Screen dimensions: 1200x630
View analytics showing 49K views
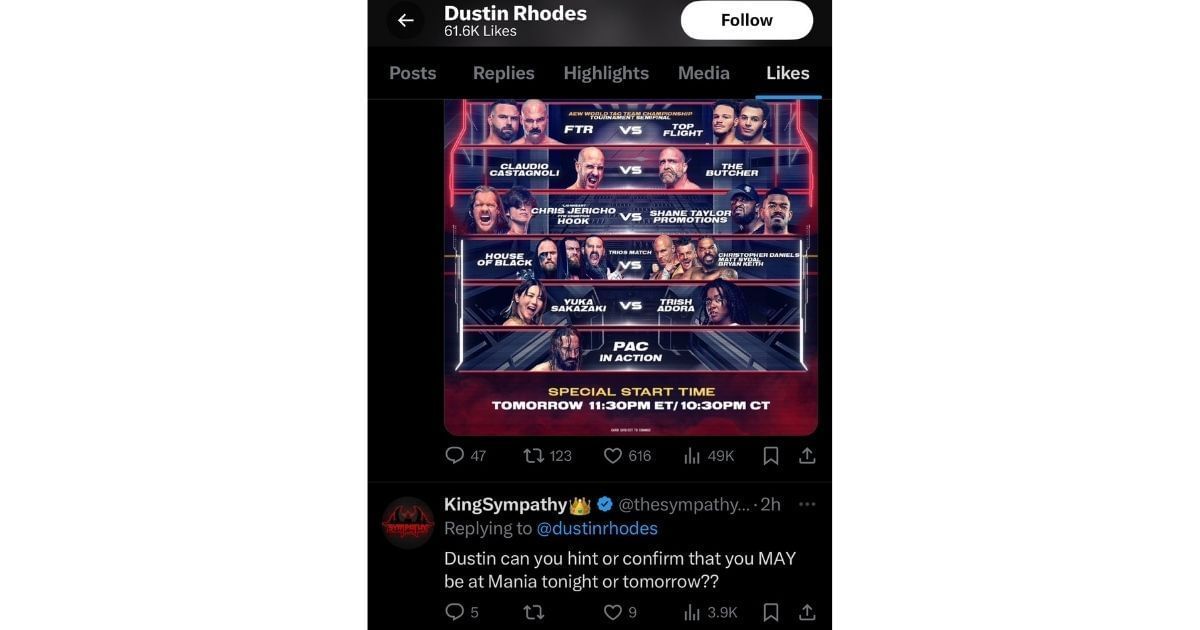[709, 456]
